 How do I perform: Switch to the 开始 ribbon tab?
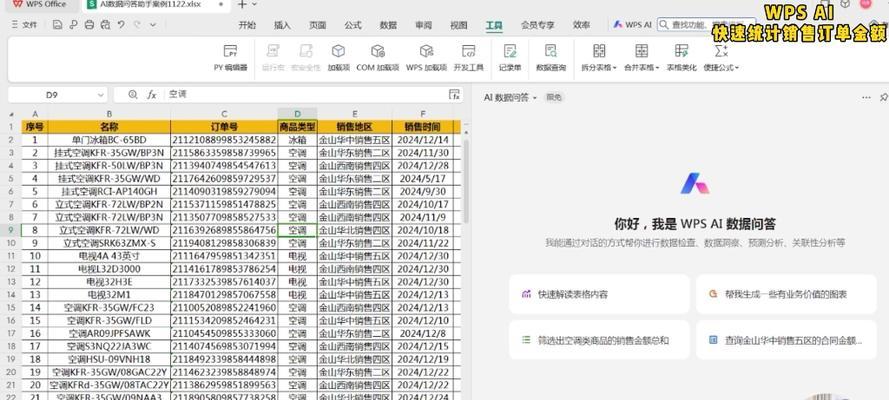(x=247, y=25)
